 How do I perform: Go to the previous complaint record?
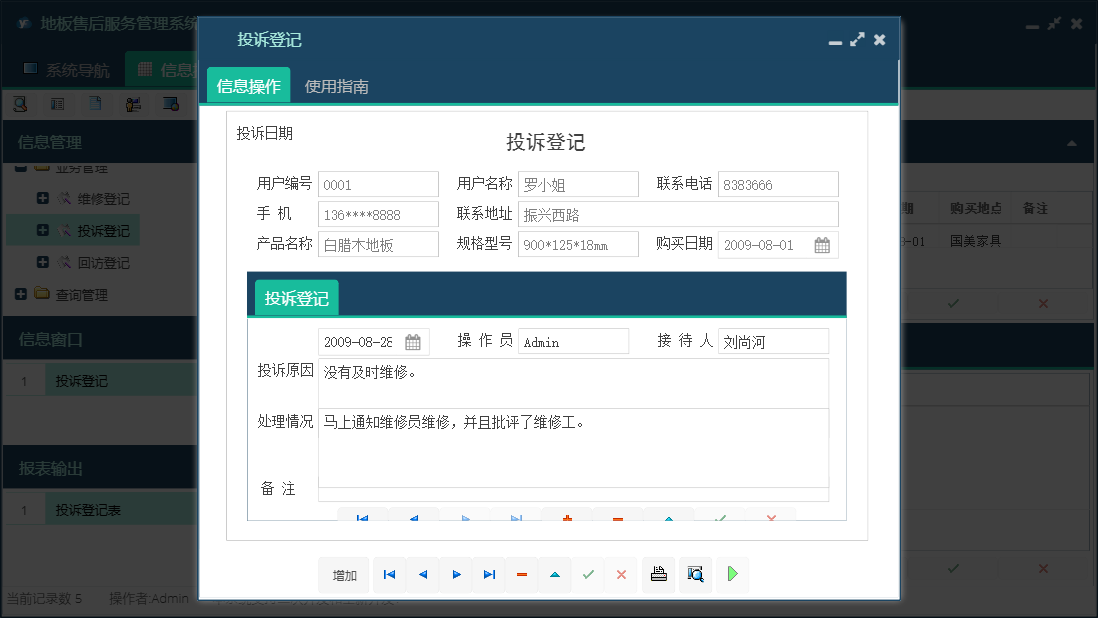tap(423, 575)
